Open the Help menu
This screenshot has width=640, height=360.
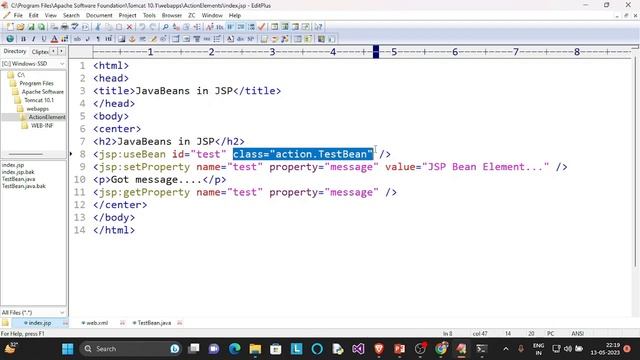click(x=235, y=16)
